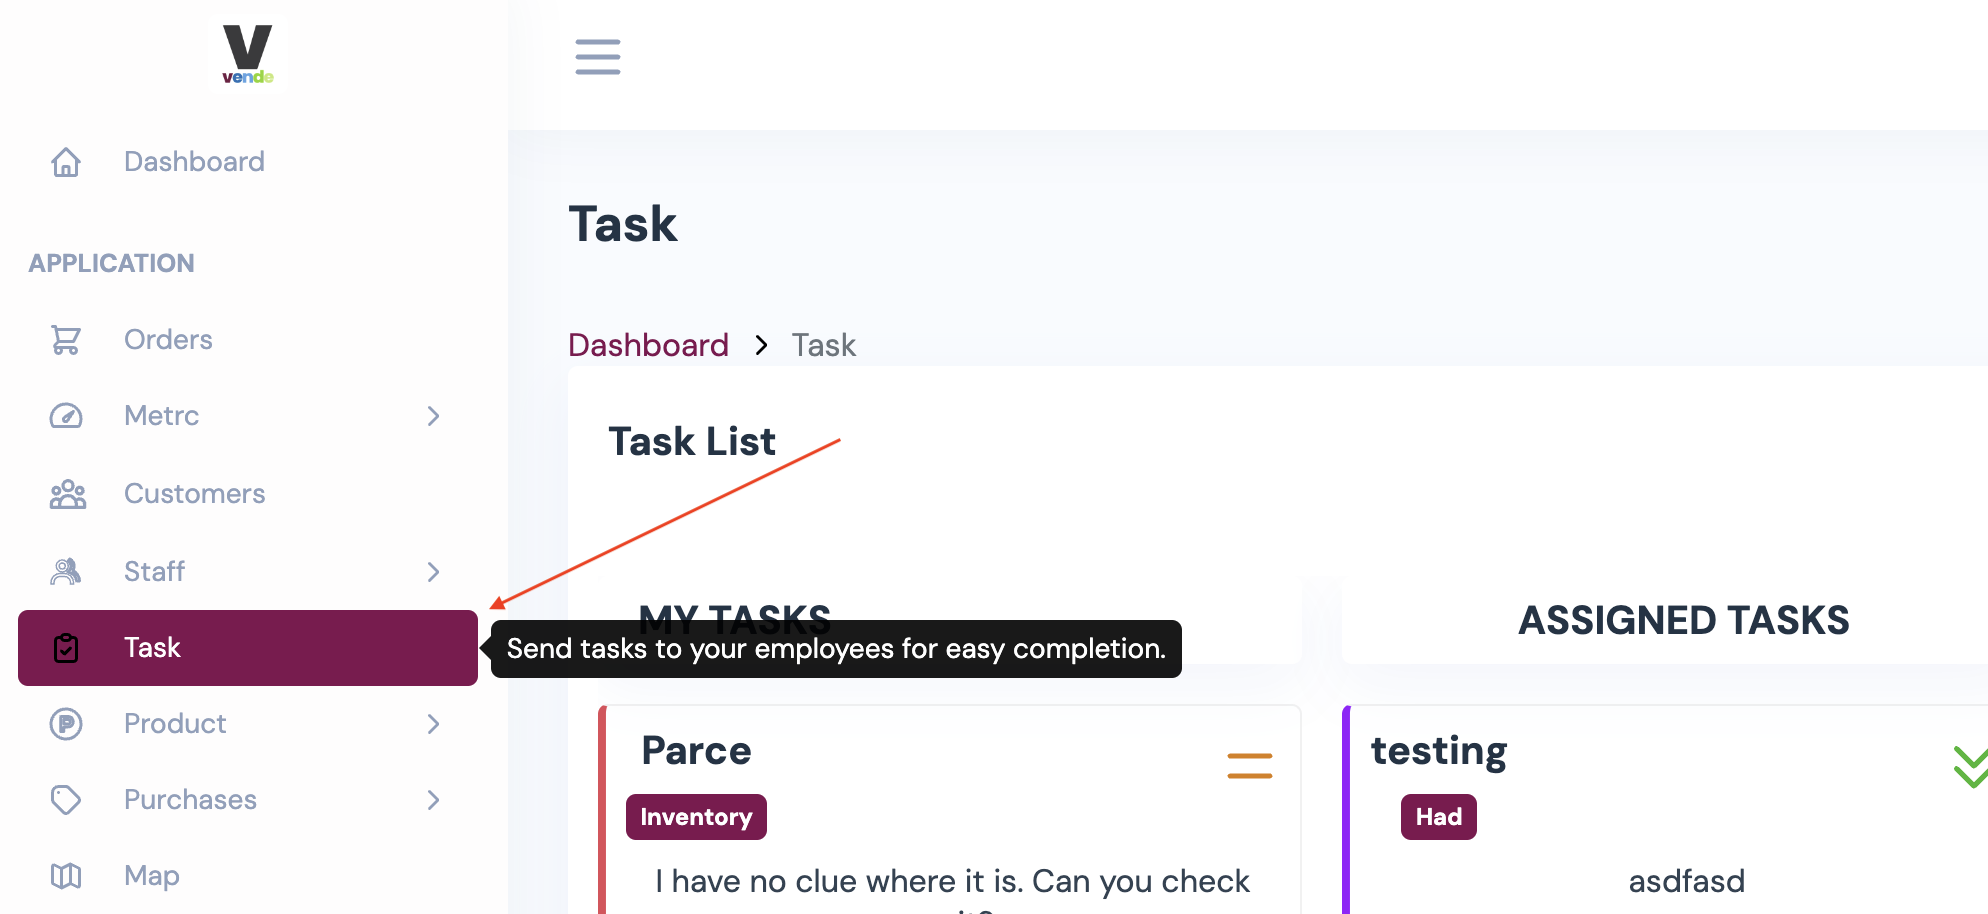1988x914 pixels.
Task: Open Customers from the sidebar
Action: (194, 493)
